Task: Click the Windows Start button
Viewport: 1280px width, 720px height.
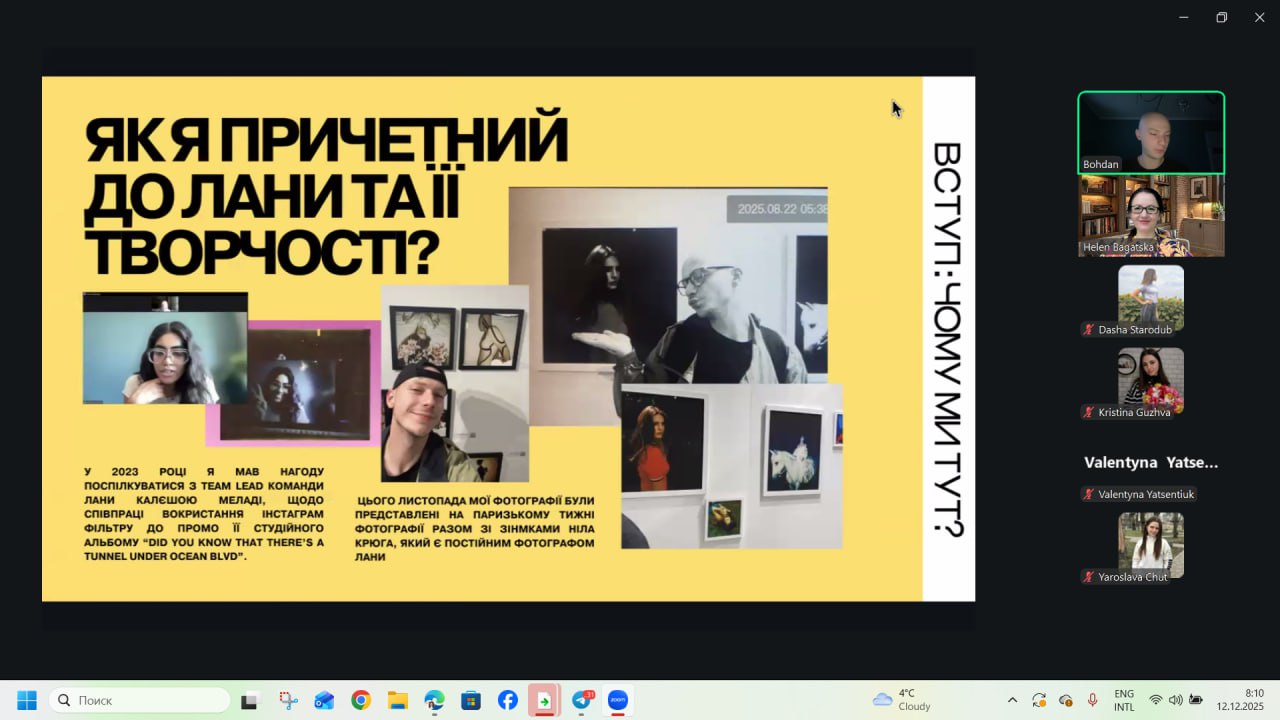Action: [27, 700]
